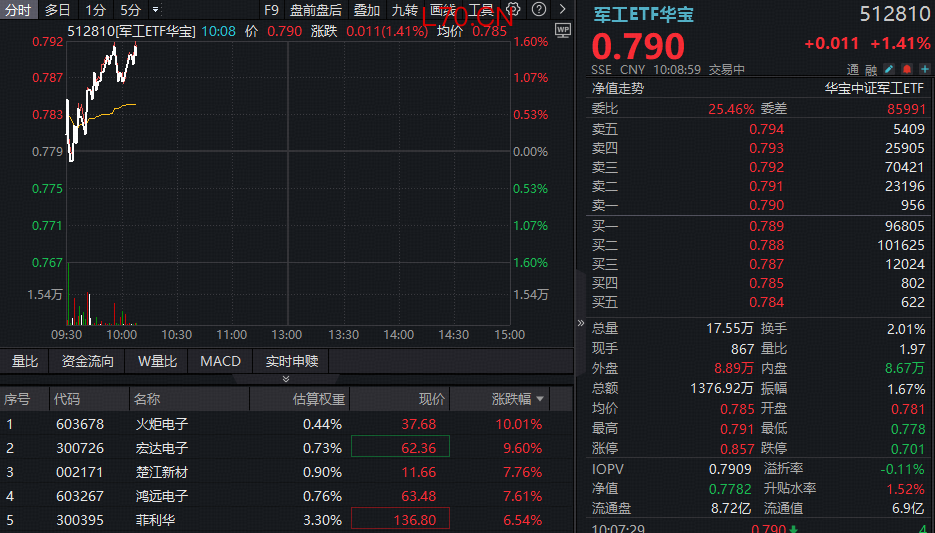Switch to 多日 chart tab
The height and width of the screenshot is (533, 935).
57,10
